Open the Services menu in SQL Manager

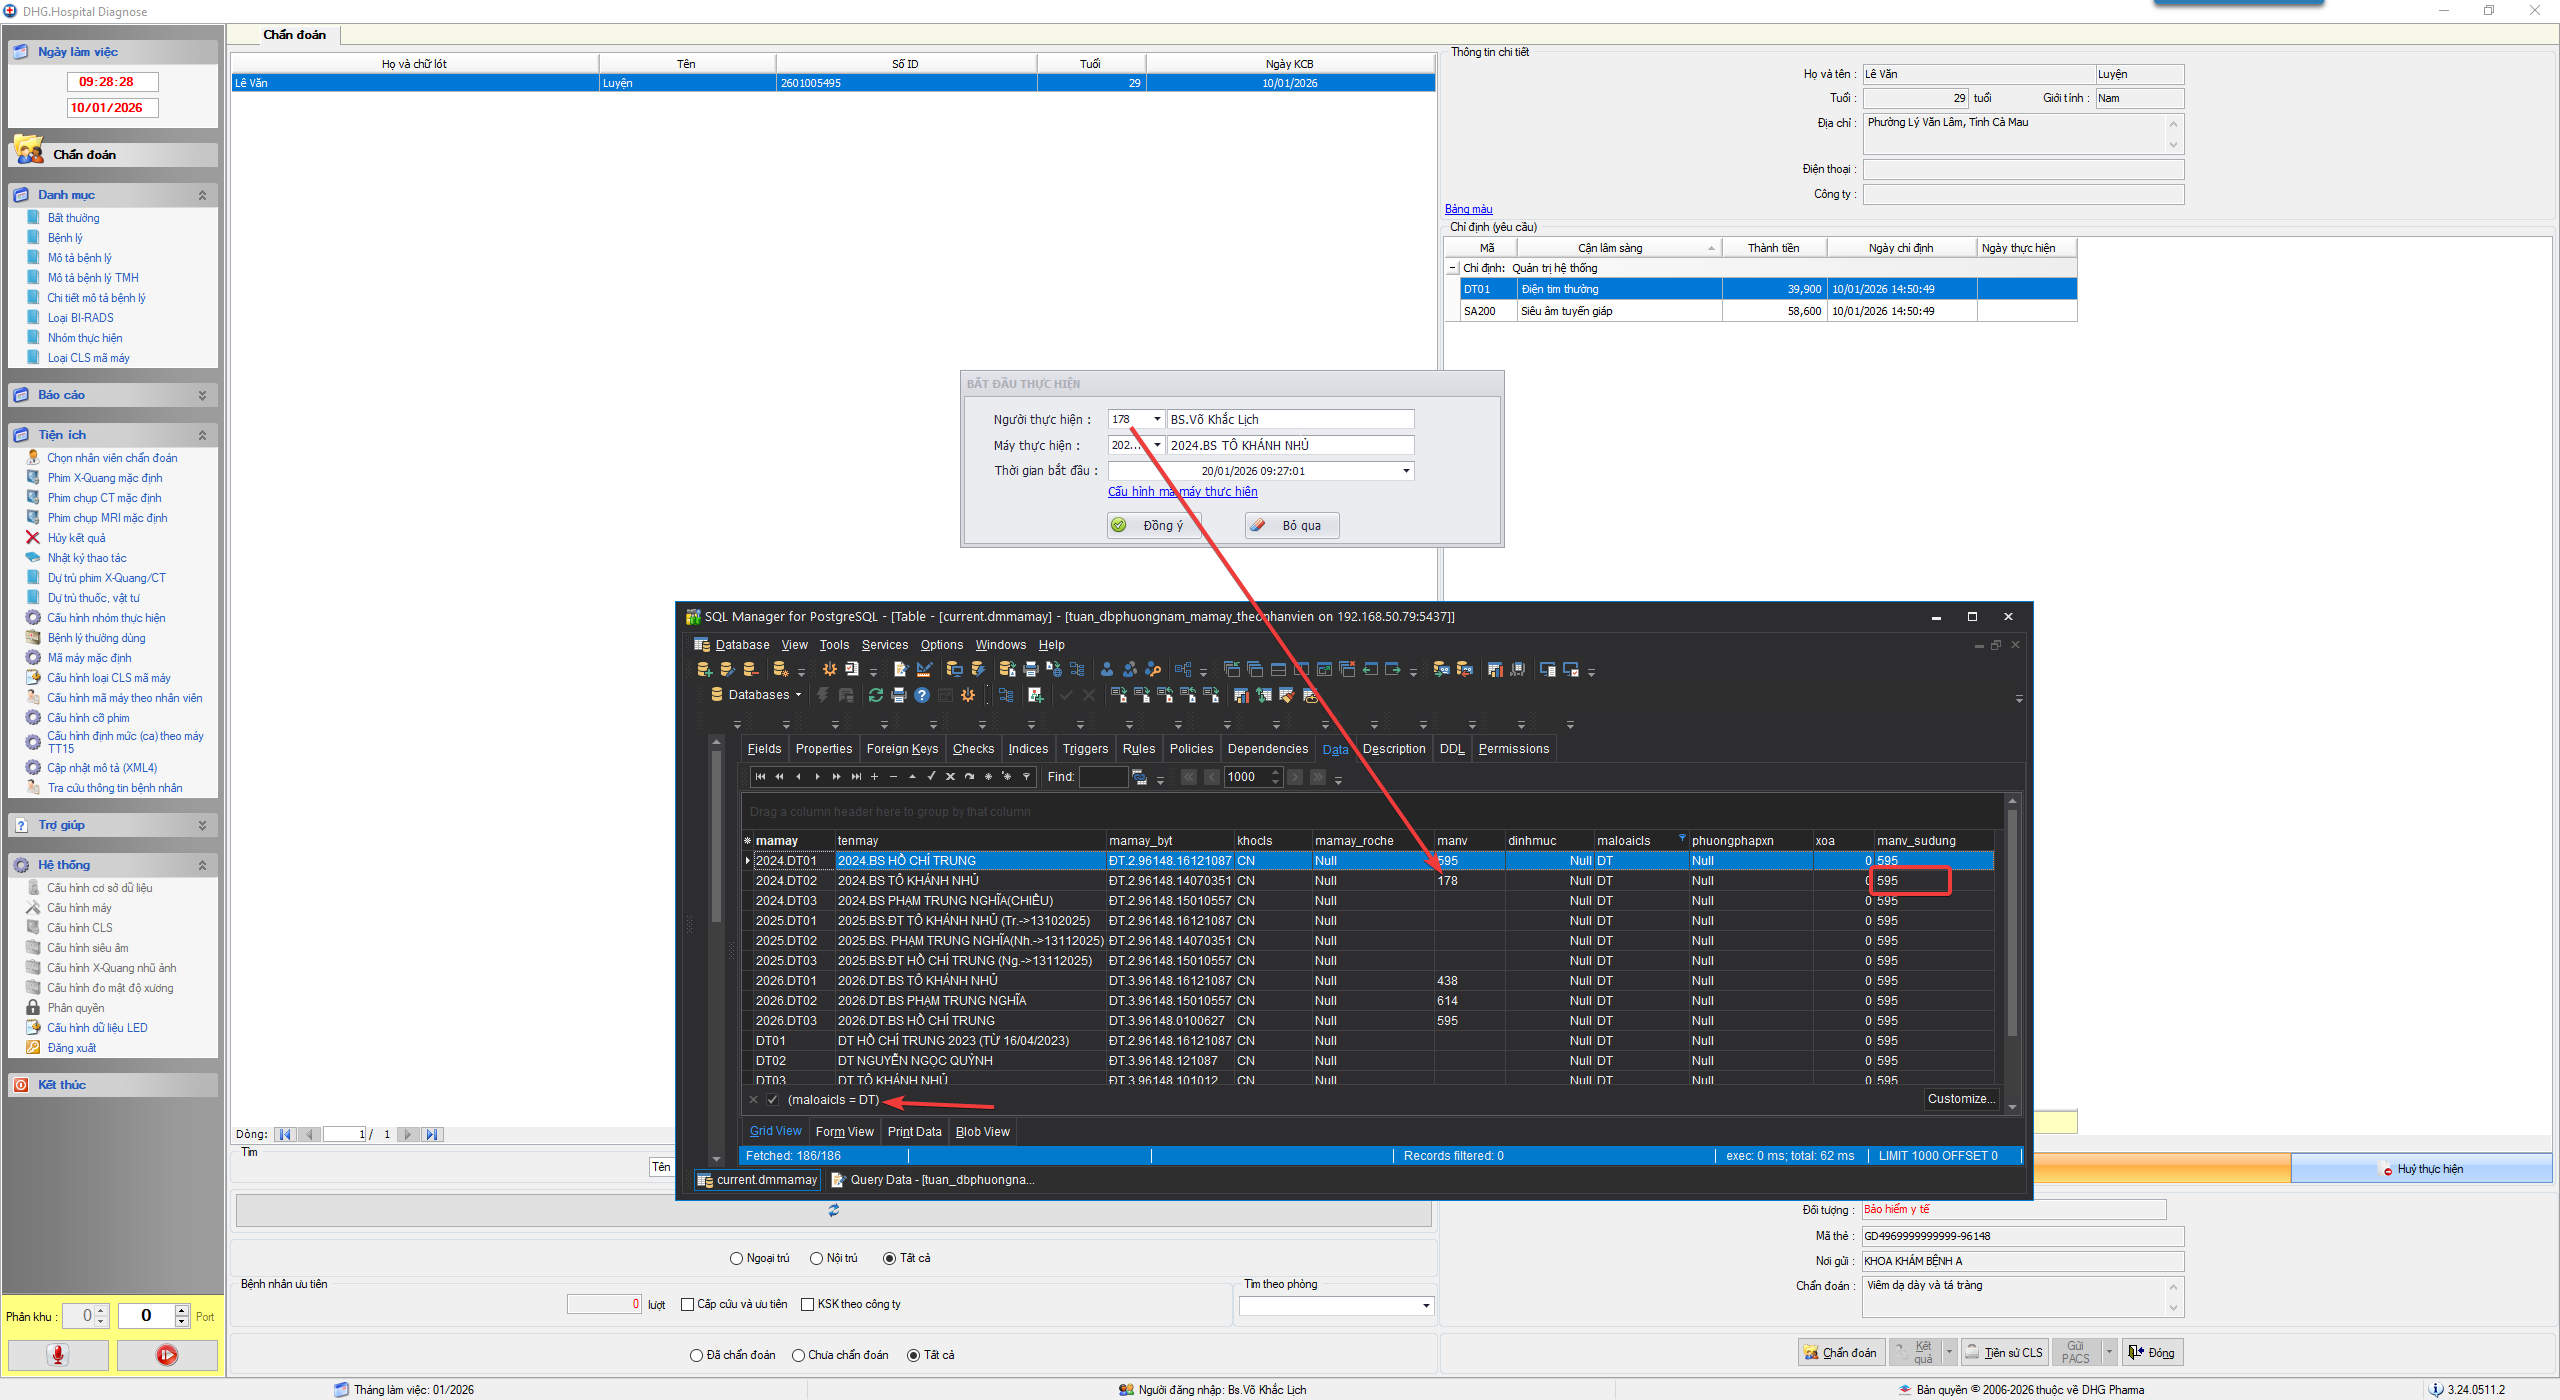[884, 645]
